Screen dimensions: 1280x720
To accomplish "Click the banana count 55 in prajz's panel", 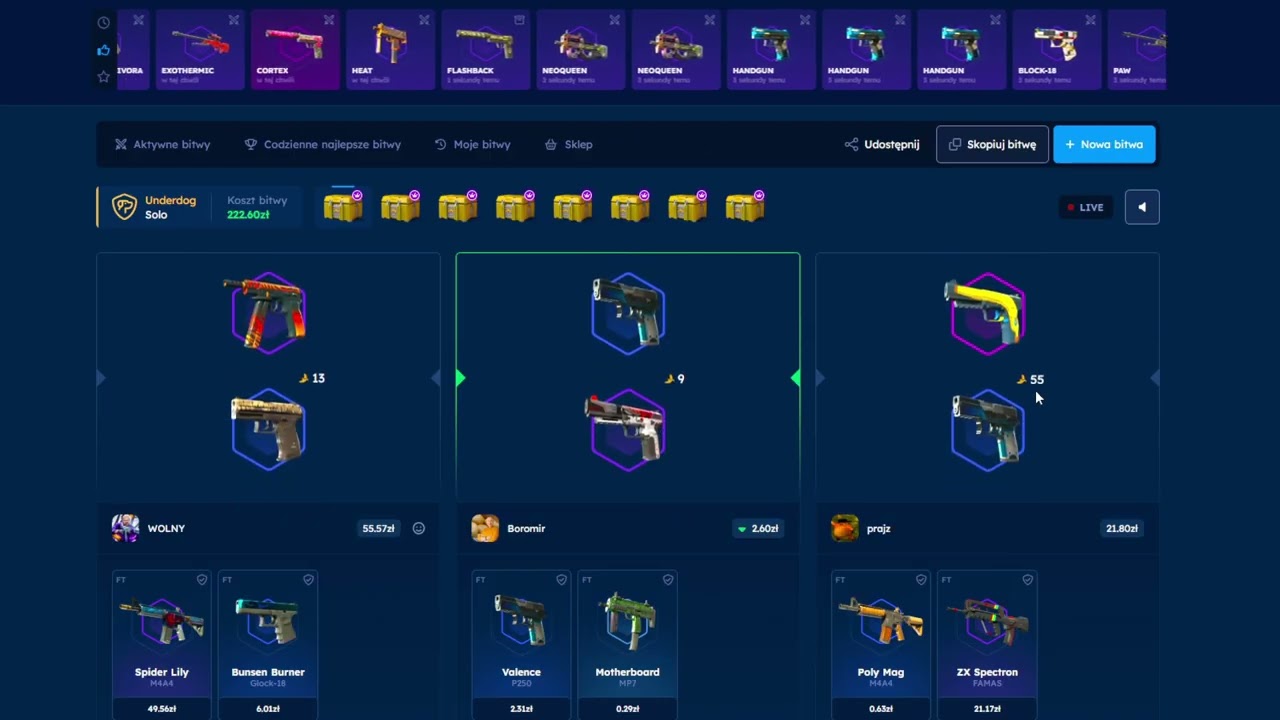I will coord(1030,379).
